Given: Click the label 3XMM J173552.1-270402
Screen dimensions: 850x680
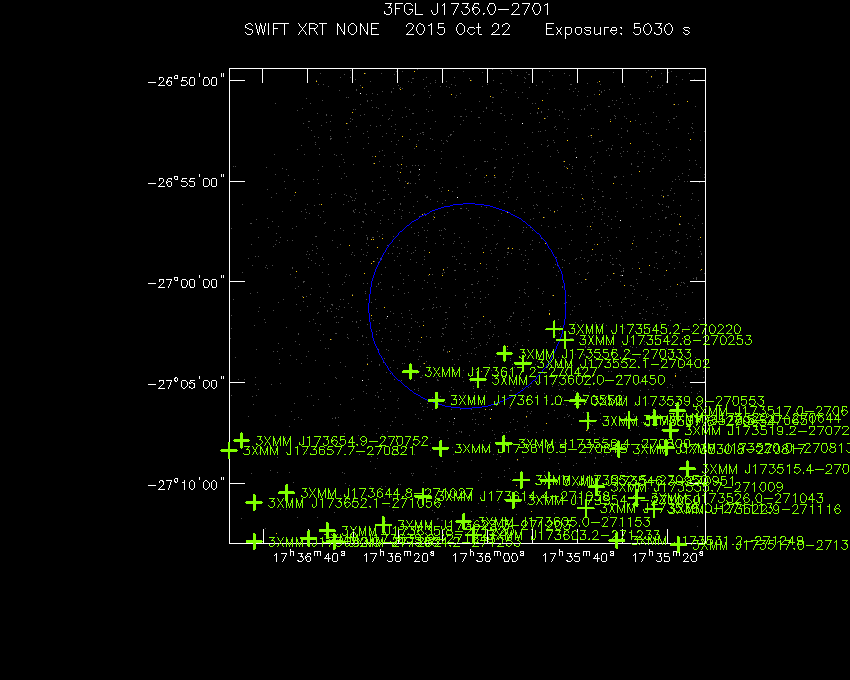Looking at the screenshot, I should (623, 364).
